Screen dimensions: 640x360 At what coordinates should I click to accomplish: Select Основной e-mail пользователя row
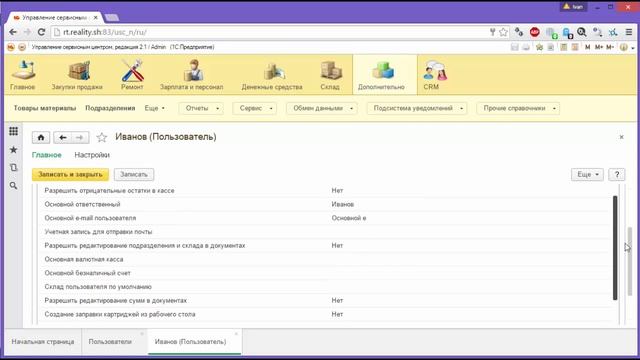(x=328, y=218)
